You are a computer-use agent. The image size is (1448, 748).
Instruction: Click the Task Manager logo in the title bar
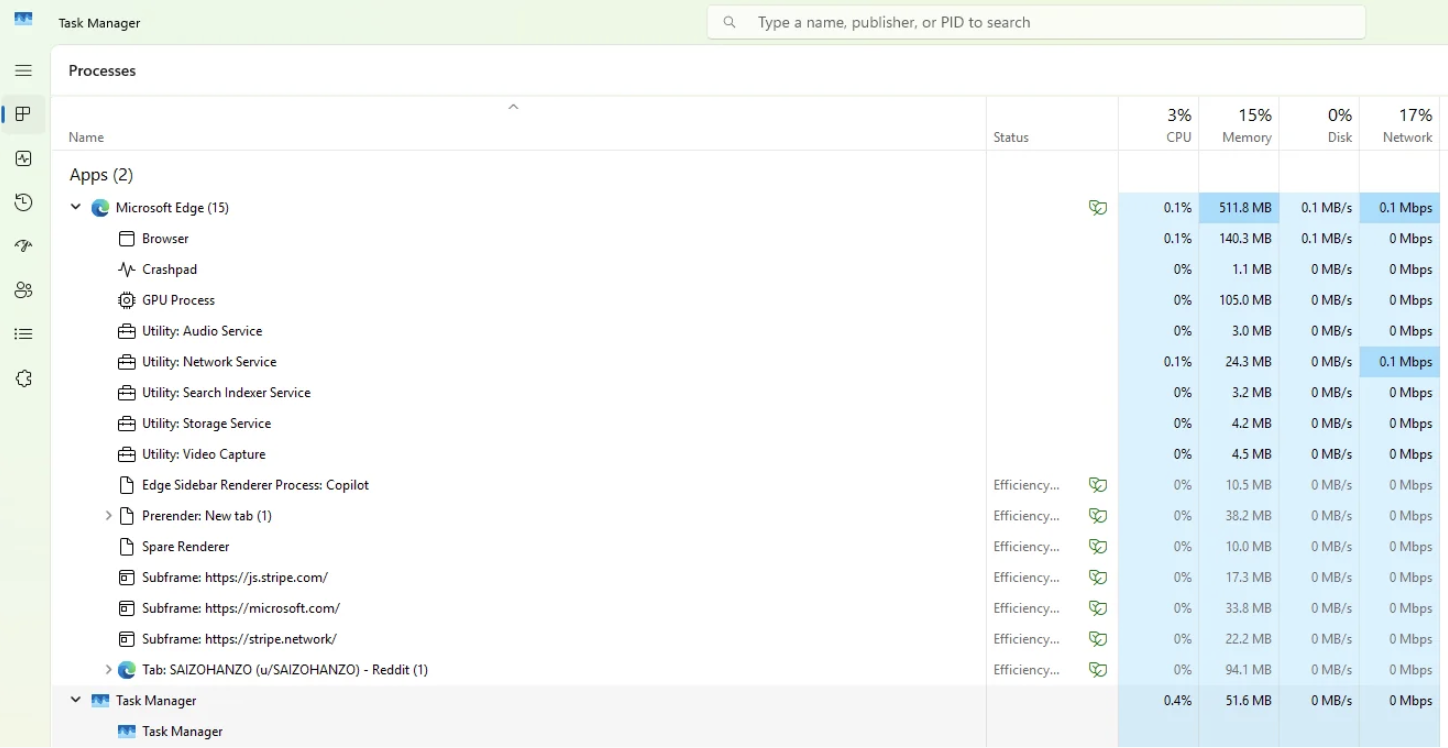click(23, 18)
